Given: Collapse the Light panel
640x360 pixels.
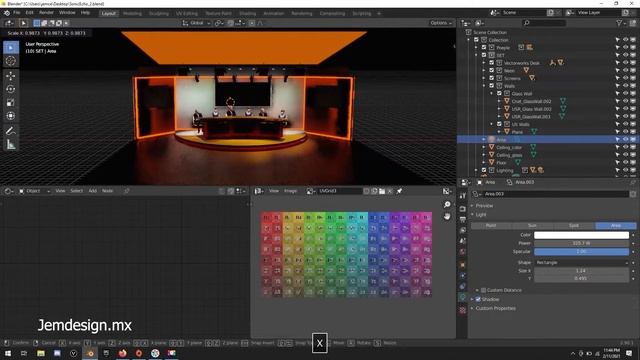Looking at the screenshot, I should point(481,215).
